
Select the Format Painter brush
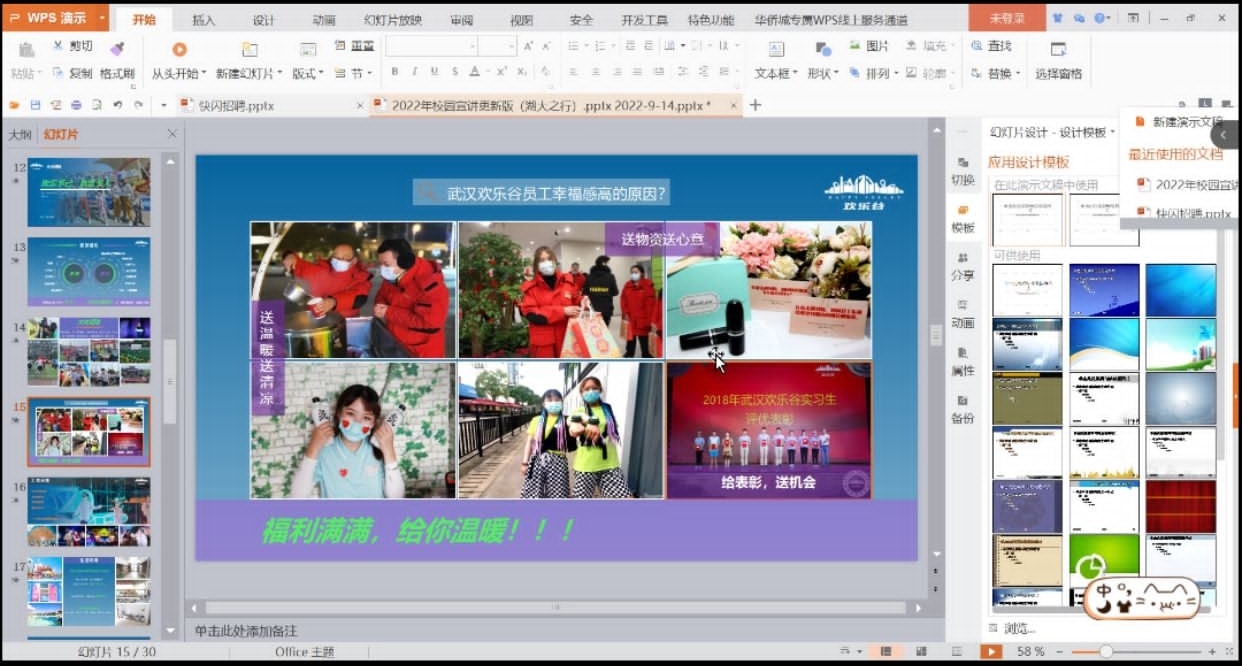[x=117, y=47]
